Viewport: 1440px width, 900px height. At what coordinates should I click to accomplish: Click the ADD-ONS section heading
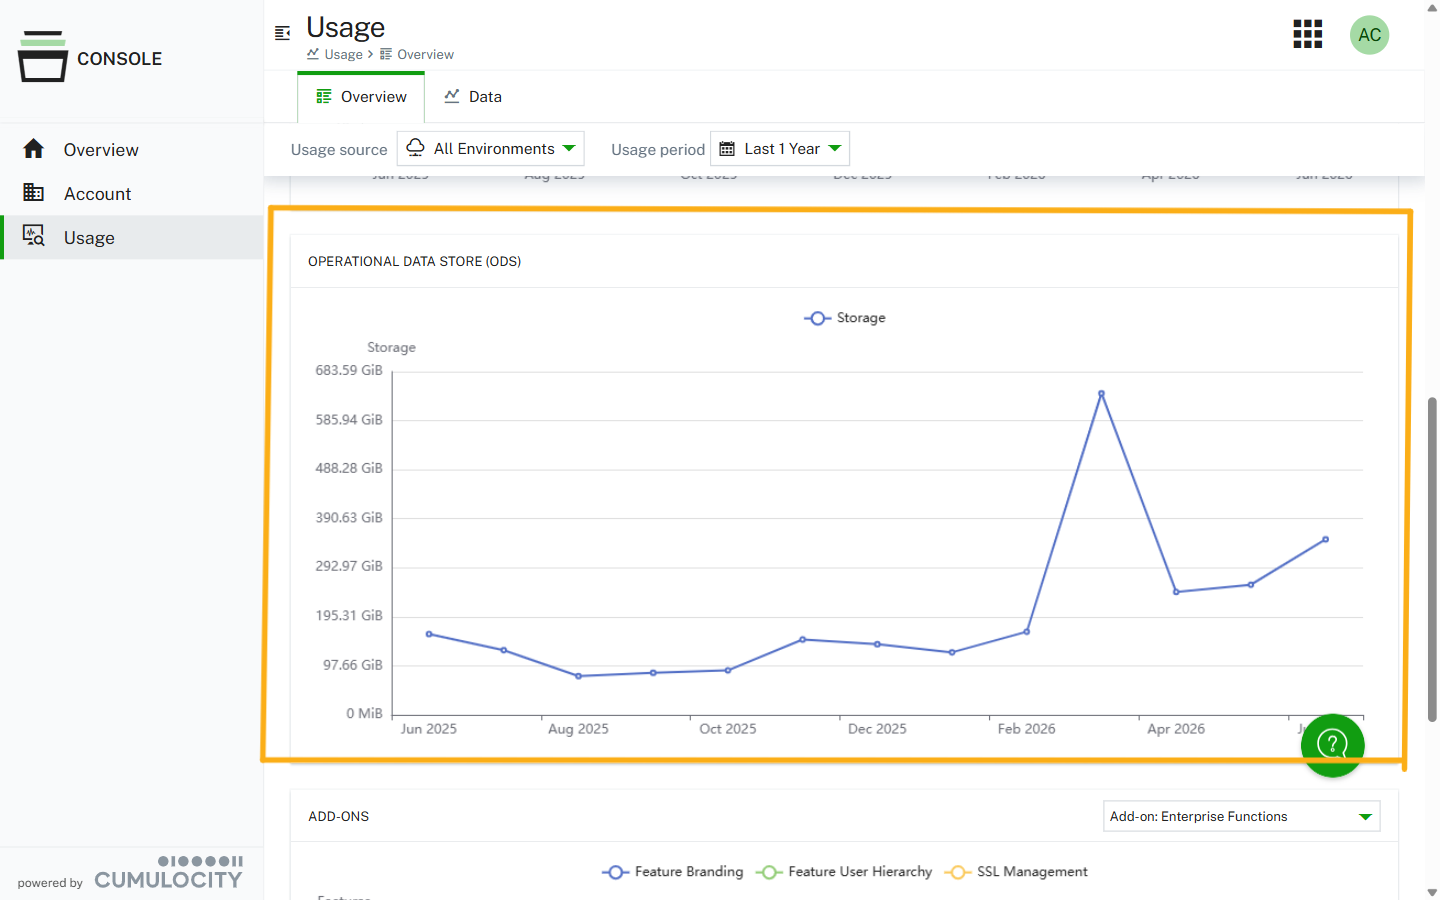[339, 816]
